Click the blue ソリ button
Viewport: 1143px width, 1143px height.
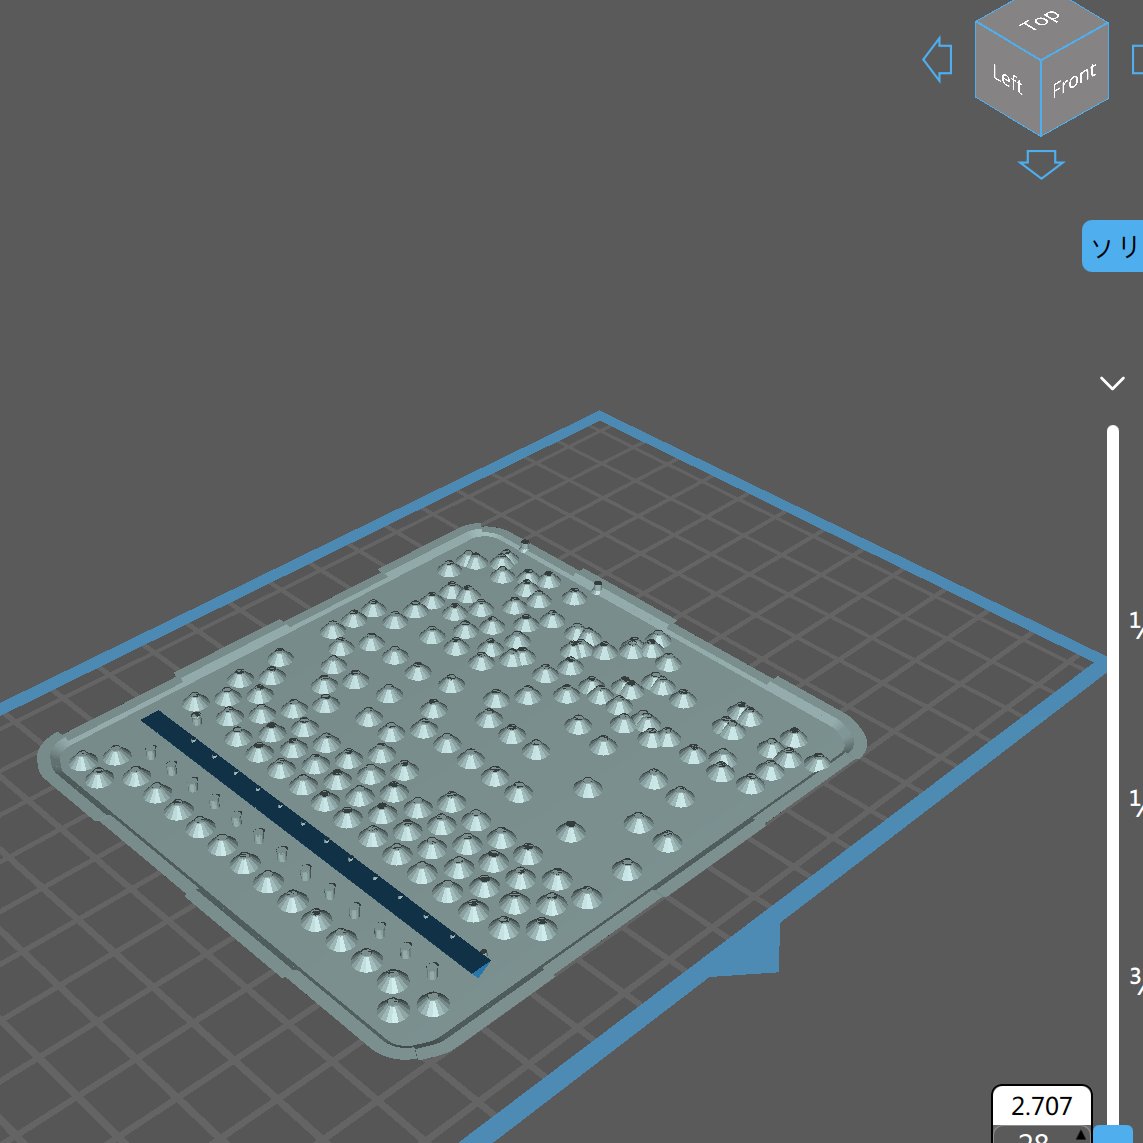click(x=1113, y=246)
